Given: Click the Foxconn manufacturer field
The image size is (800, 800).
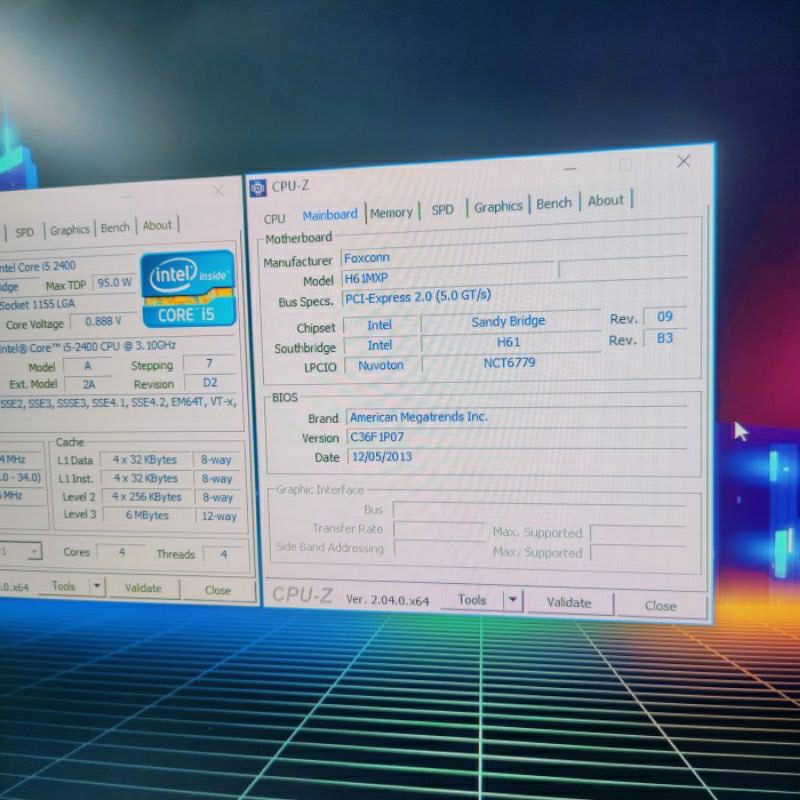Looking at the screenshot, I should [x=445, y=258].
